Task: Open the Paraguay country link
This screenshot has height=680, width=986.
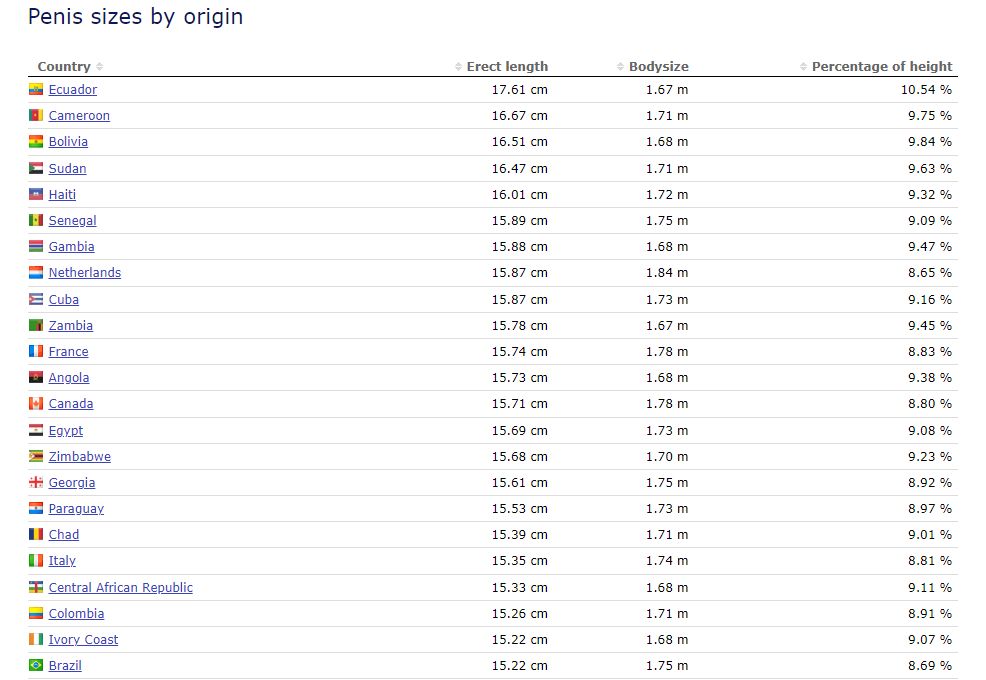Action: [76, 509]
